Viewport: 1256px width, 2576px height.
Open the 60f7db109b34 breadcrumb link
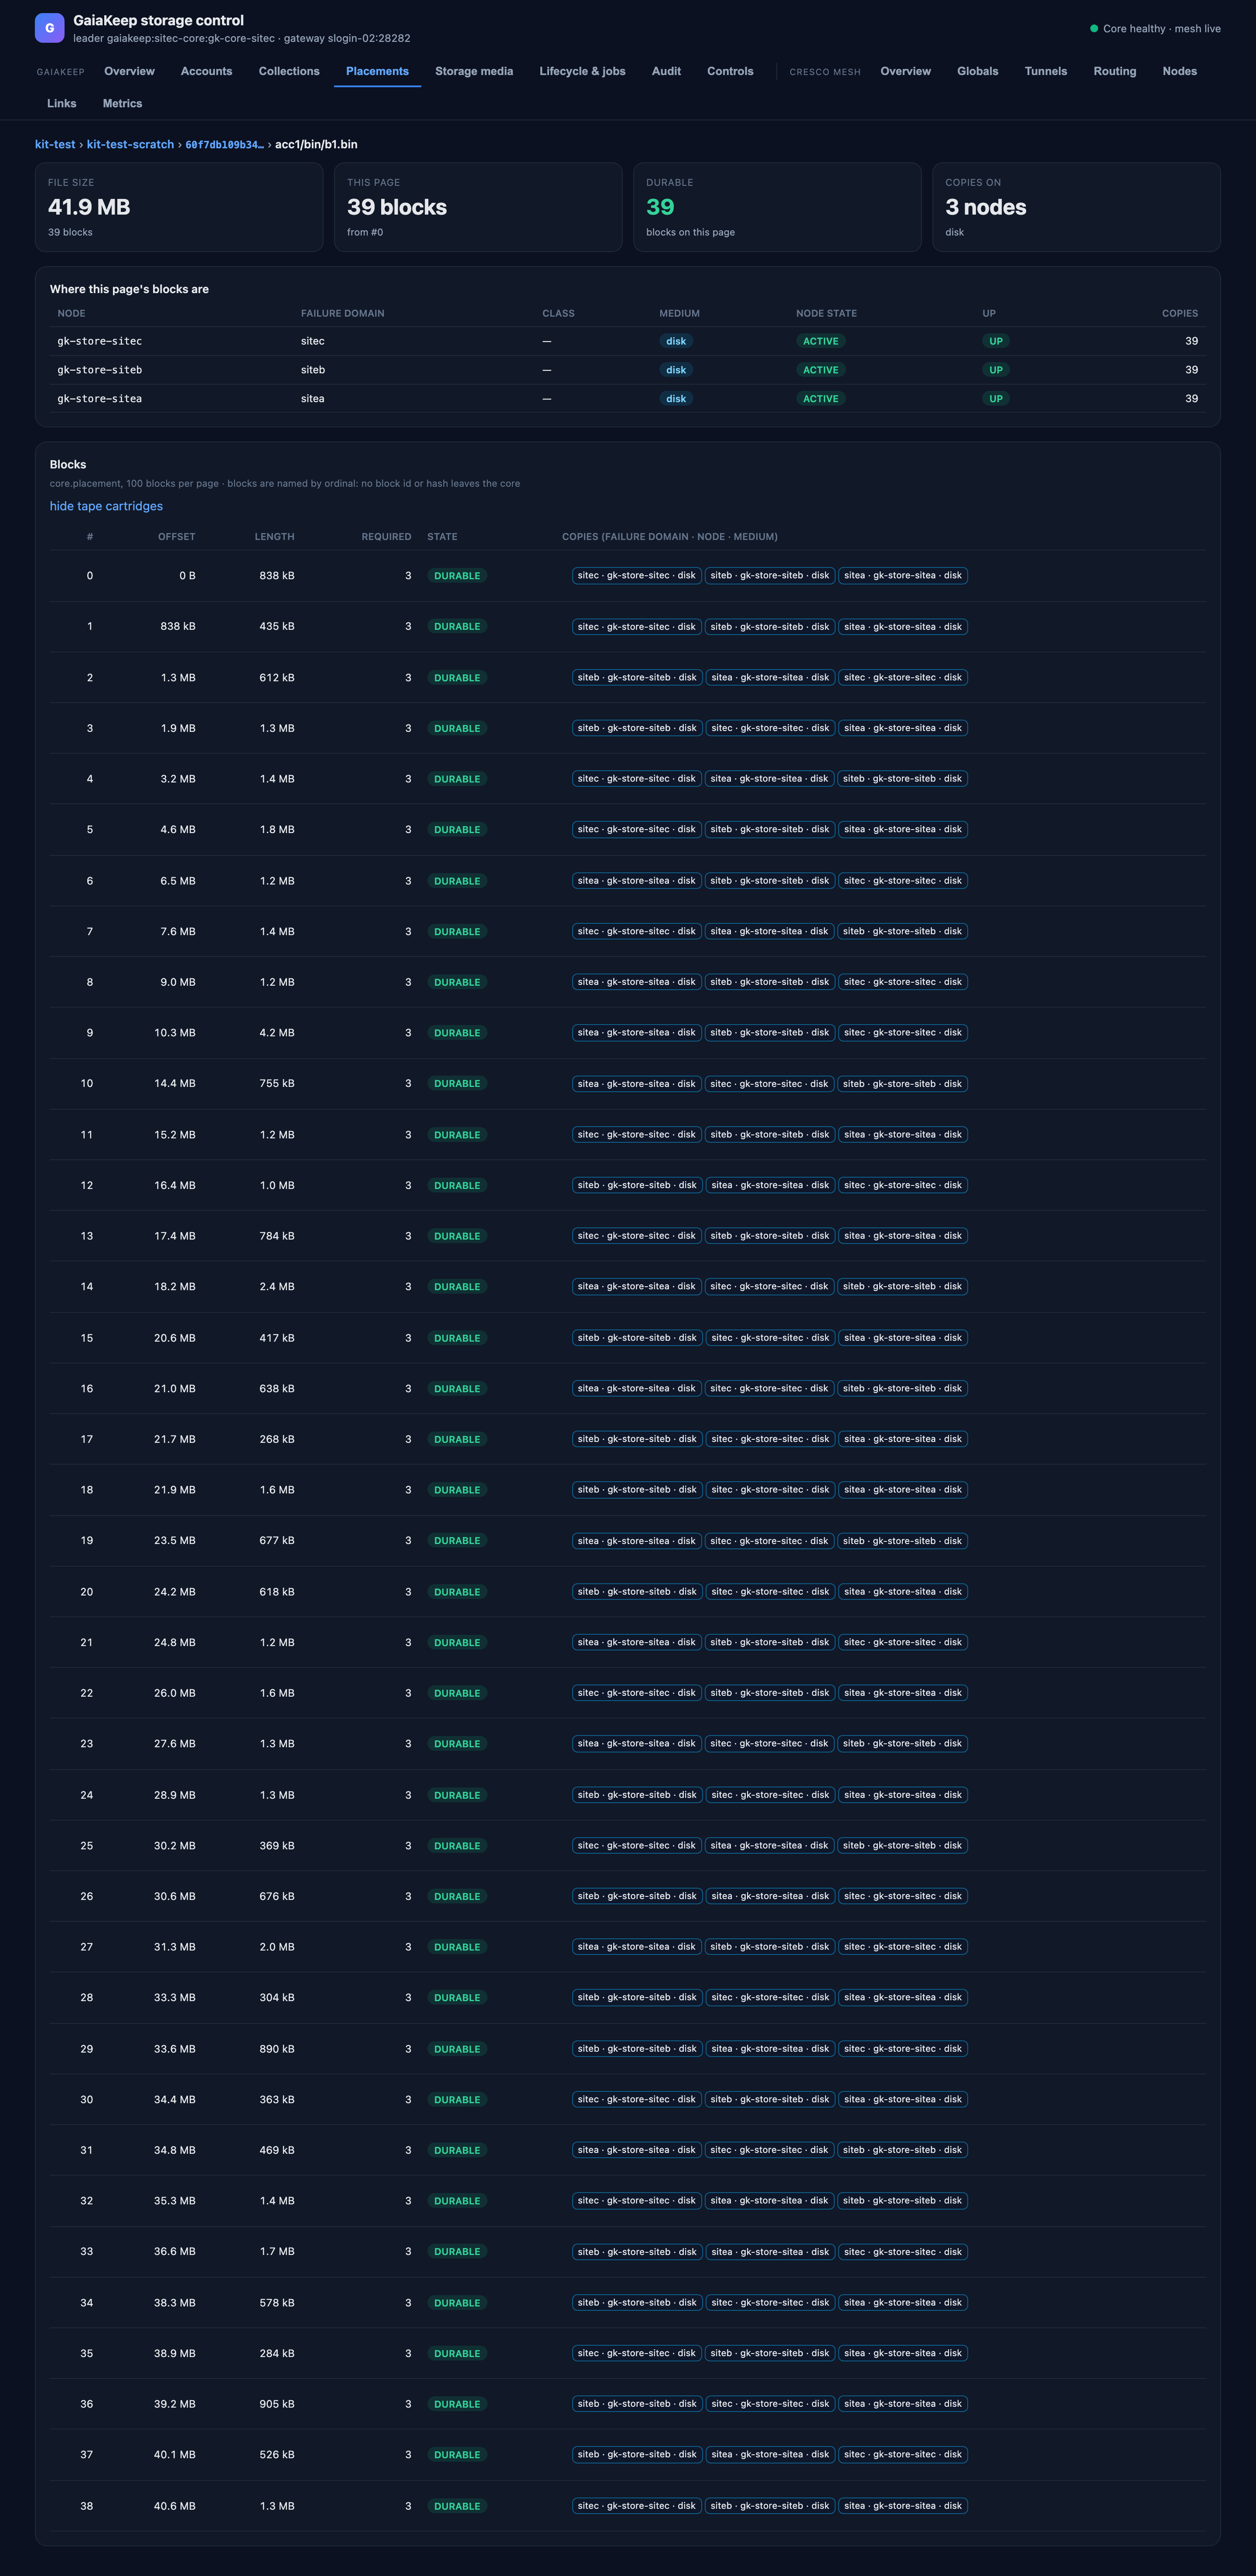[224, 144]
